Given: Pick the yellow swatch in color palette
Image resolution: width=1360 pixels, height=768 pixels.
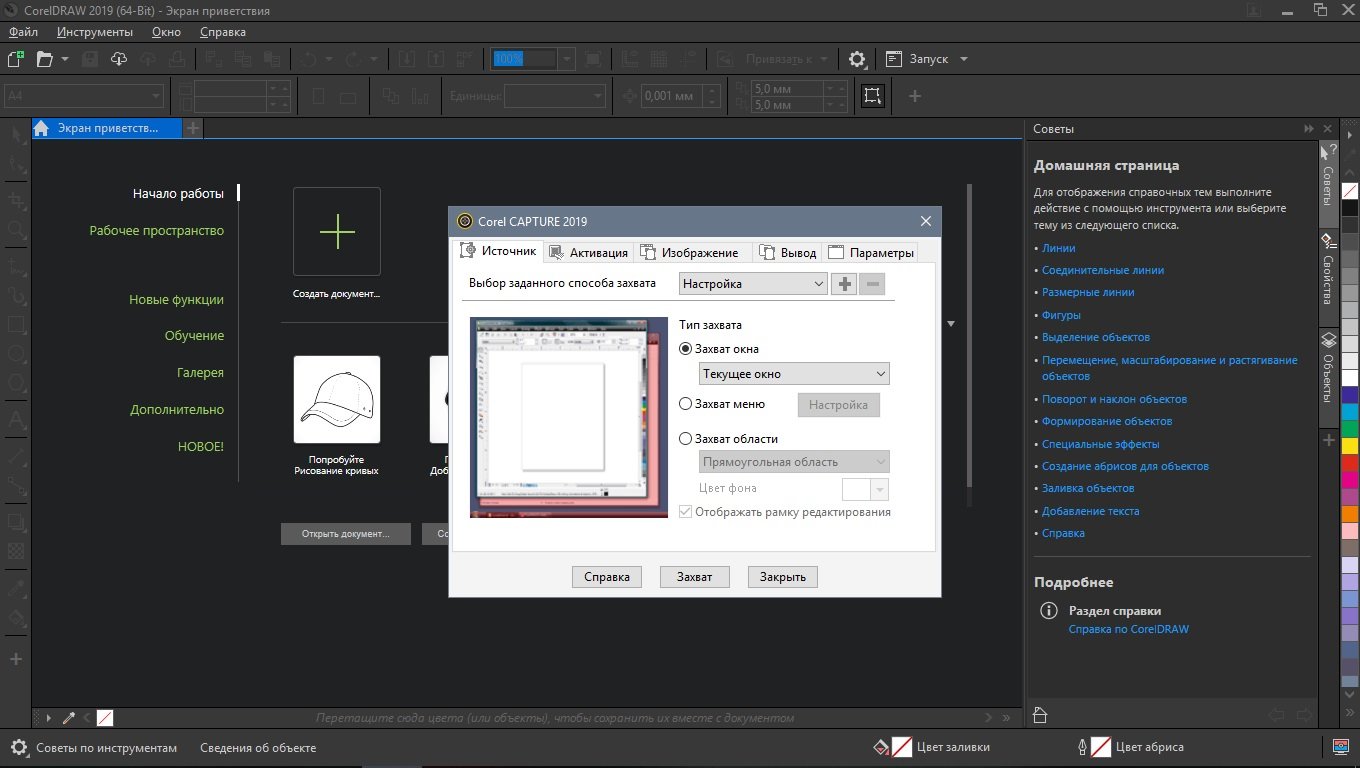Looking at the screenshot, I should [x=1350, y=445].
